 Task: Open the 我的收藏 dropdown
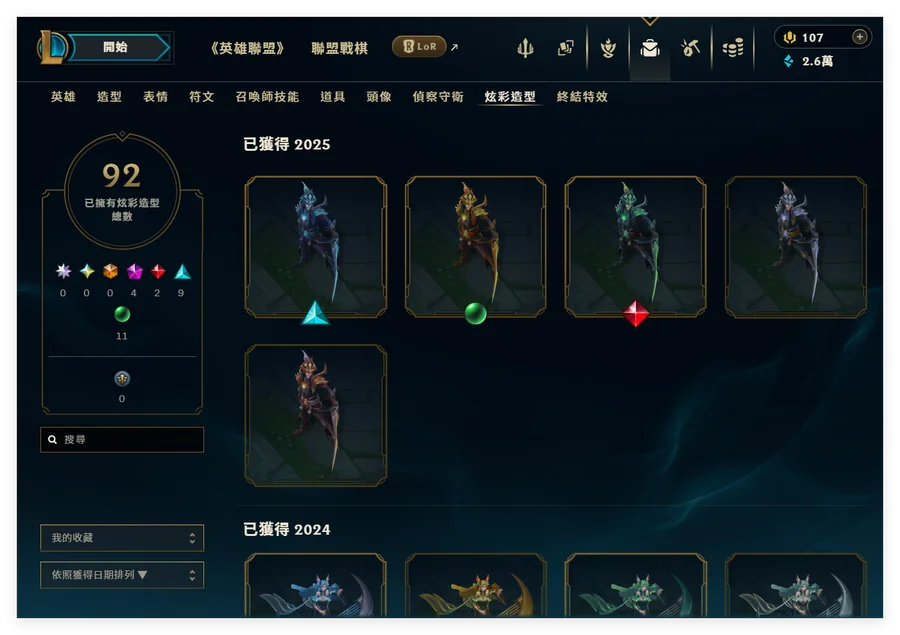tap(122, 538)
